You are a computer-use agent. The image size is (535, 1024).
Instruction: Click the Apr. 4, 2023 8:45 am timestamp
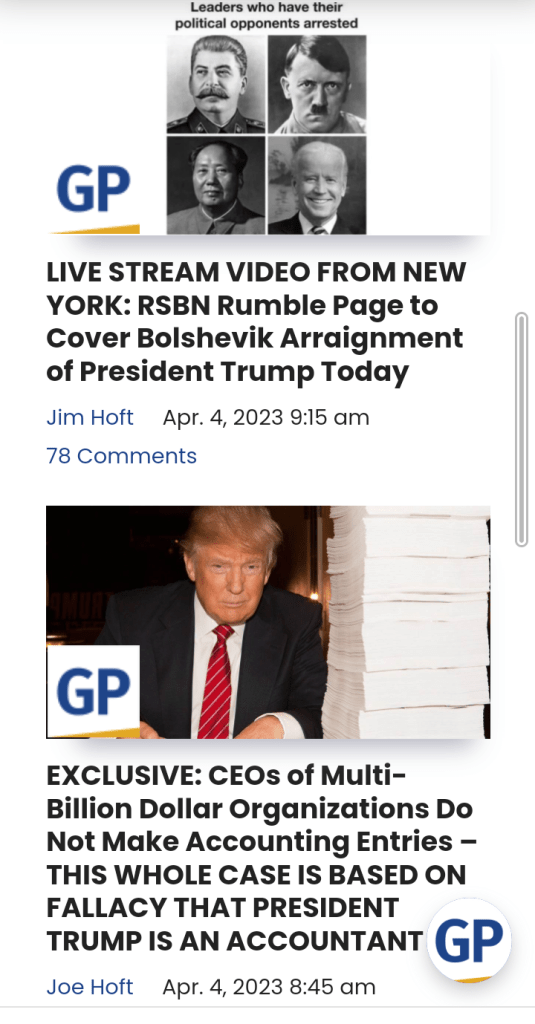[x=268, y=986]
